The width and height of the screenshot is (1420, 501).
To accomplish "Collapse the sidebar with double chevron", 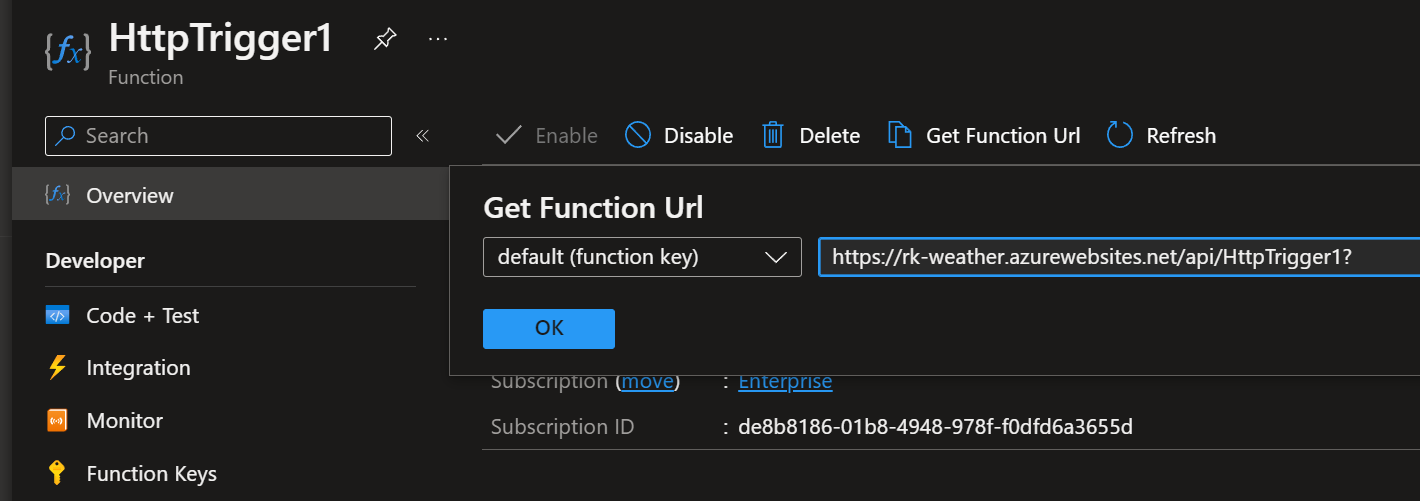I will point(422,136).
